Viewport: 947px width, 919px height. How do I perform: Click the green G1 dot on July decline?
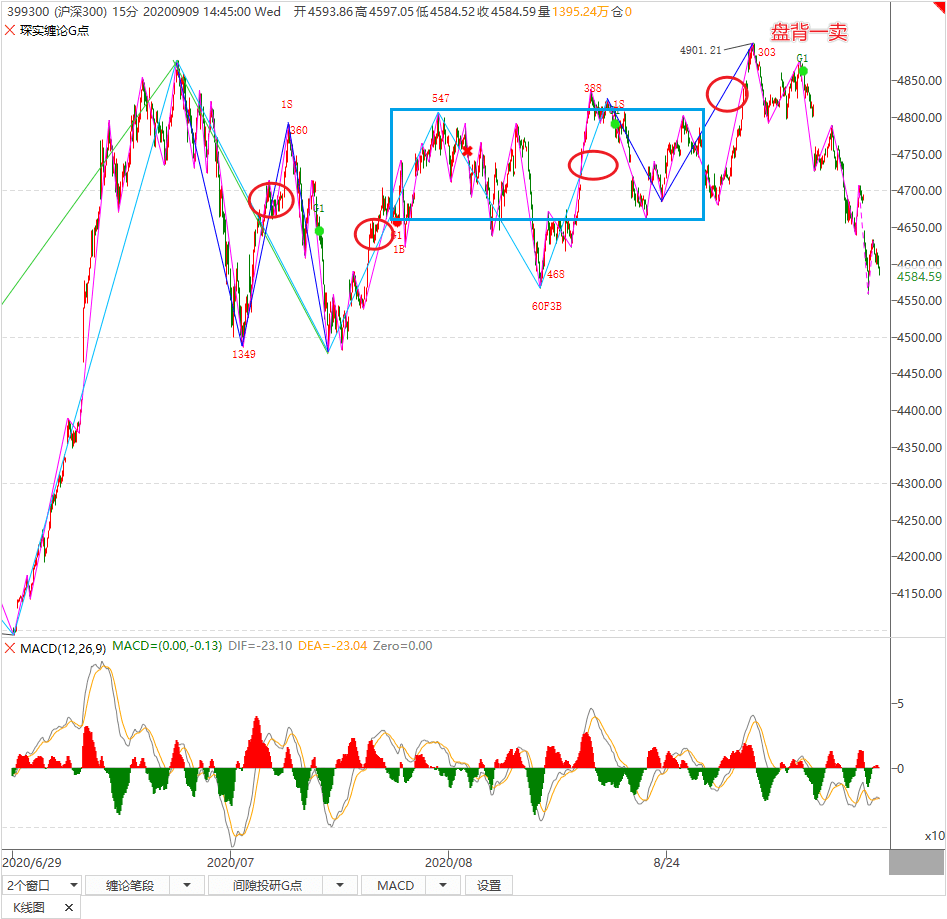click(x=319, y=231)
